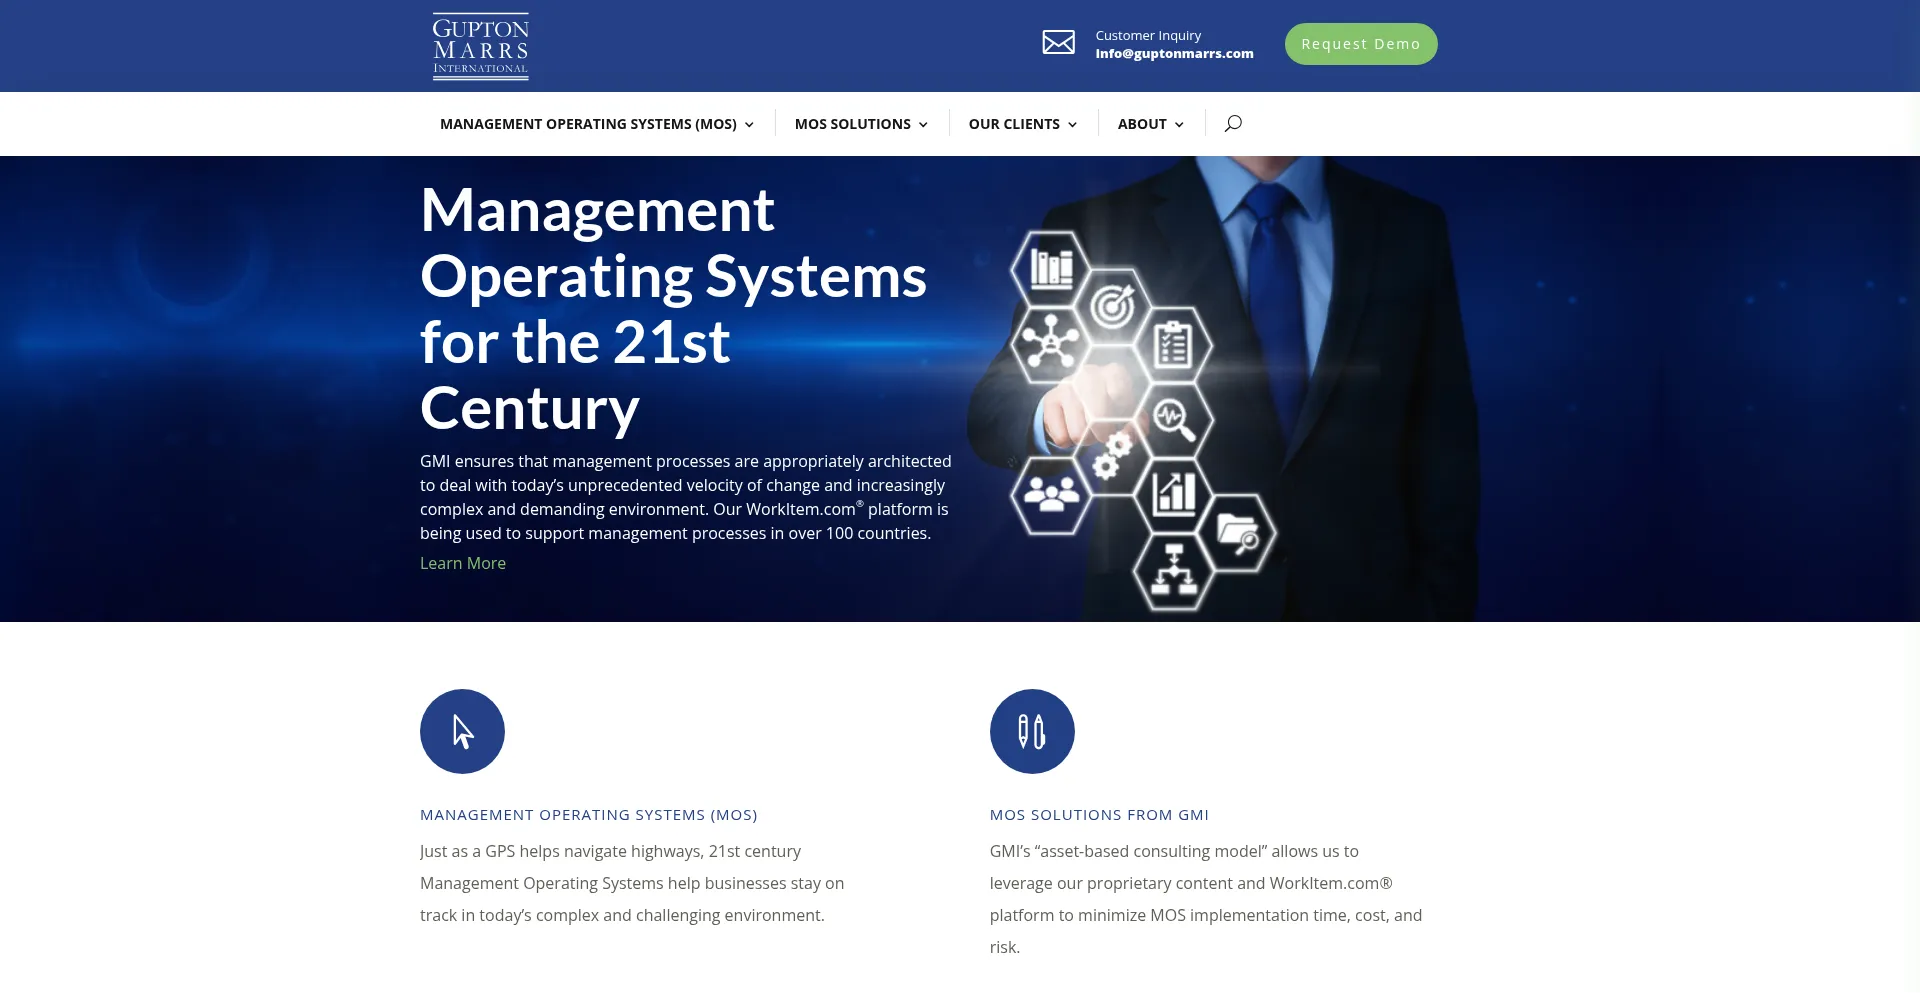Click the text about asset-based consulting model
The width and height of the screenshot is (1920, 993).
1206,899
